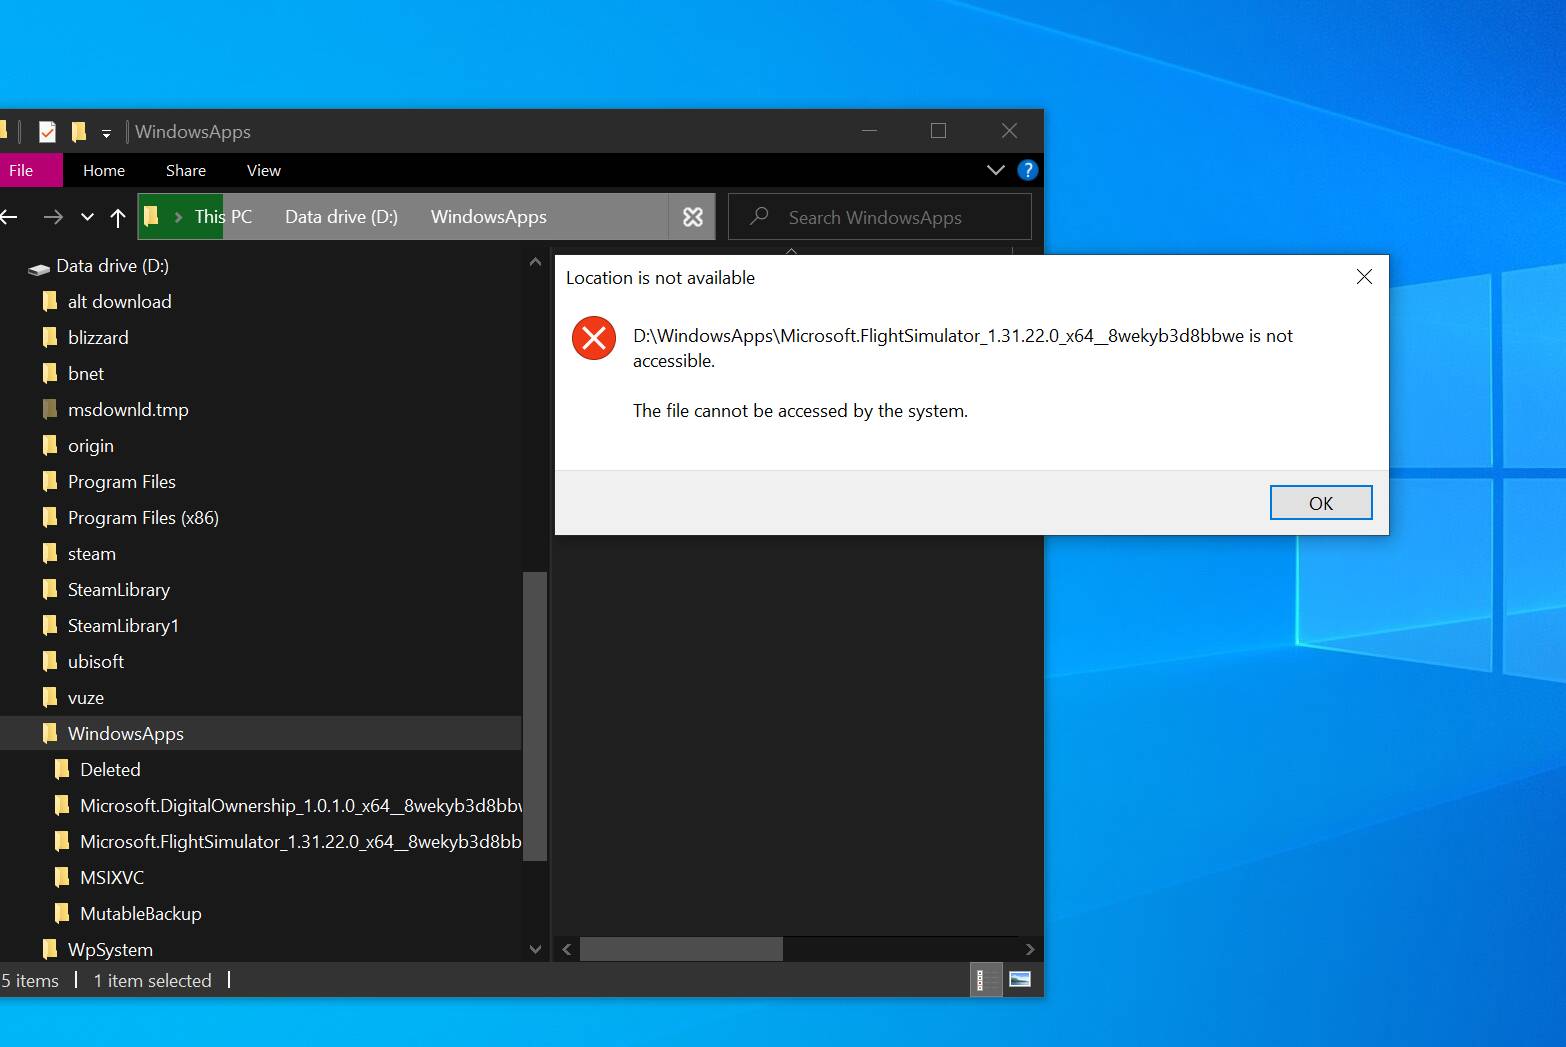The height and width of the screenshot is (1047, 1566).
Task: Click the error dialog's close X
Action: [1363, 277]
